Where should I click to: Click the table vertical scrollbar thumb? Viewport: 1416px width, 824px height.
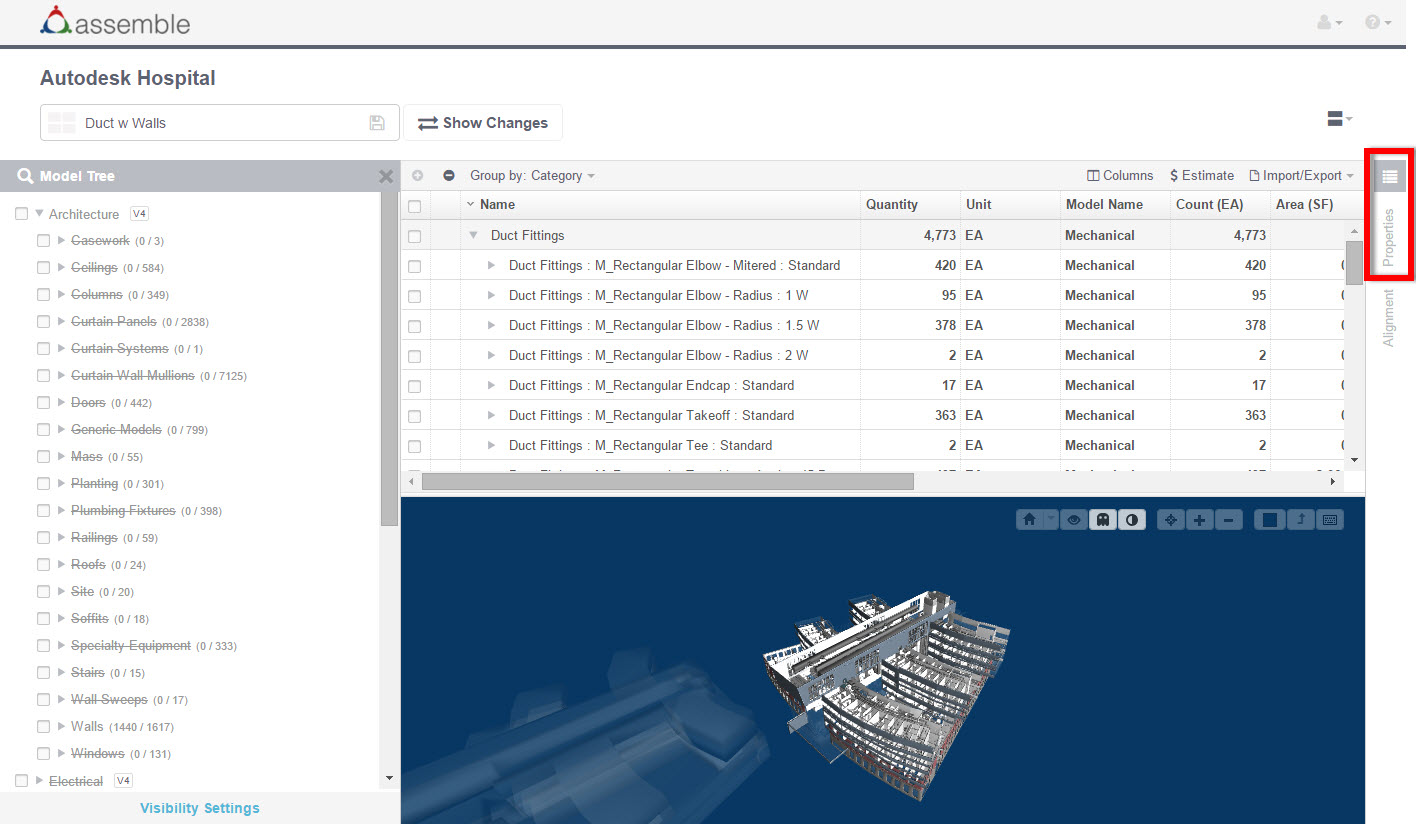click(1354, 262)
